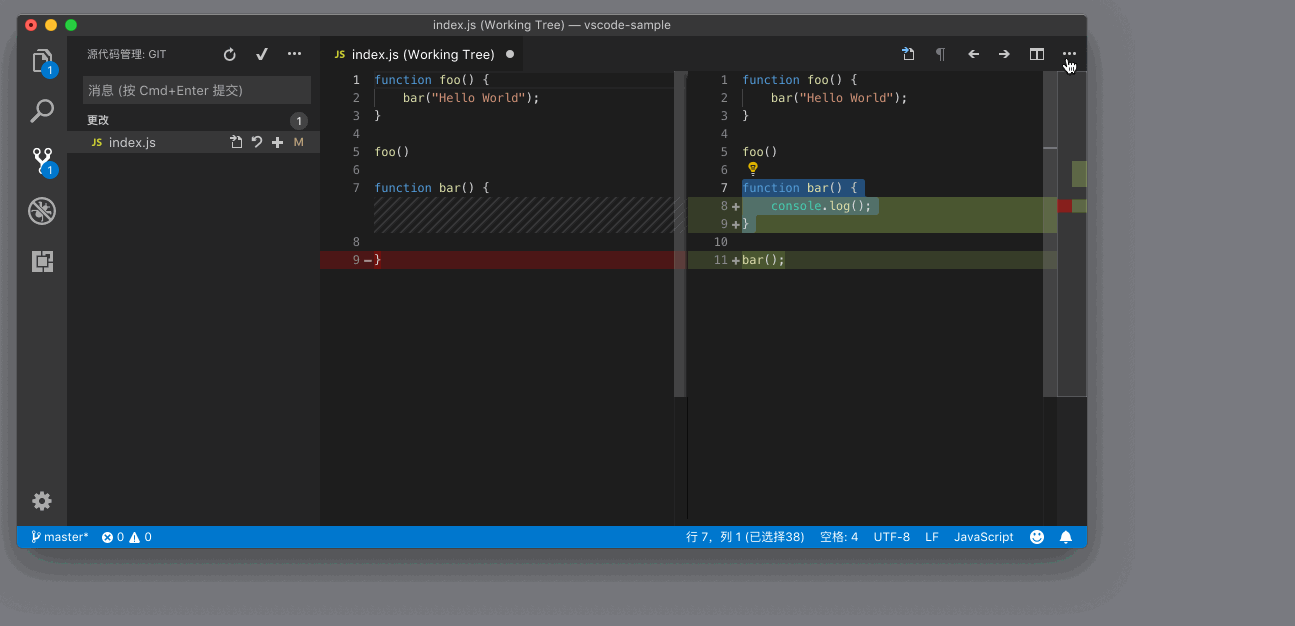1295x626 pixels.
Task: Click the red marker in diff overview ruler
Action: (1064, 206)
